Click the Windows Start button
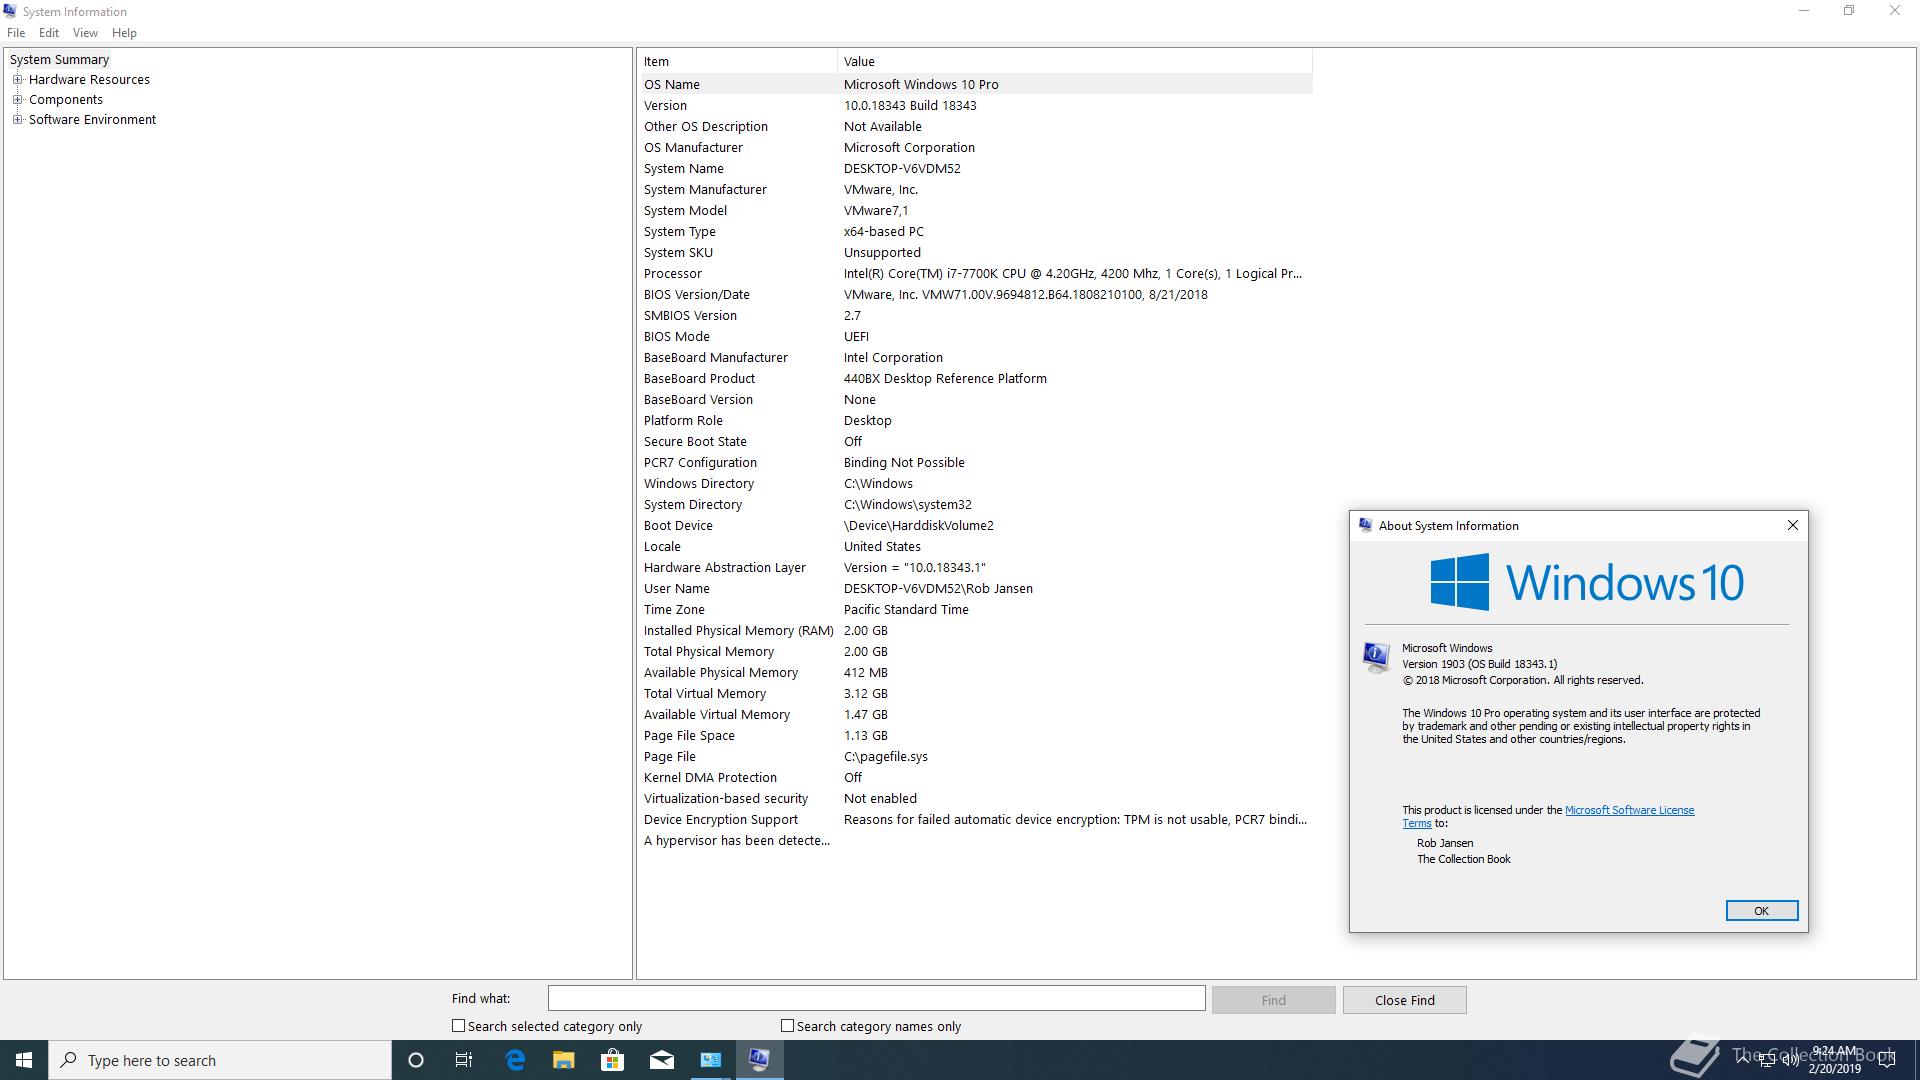This screenshot has height=1080, width=1920. [x=24, y=1060]
